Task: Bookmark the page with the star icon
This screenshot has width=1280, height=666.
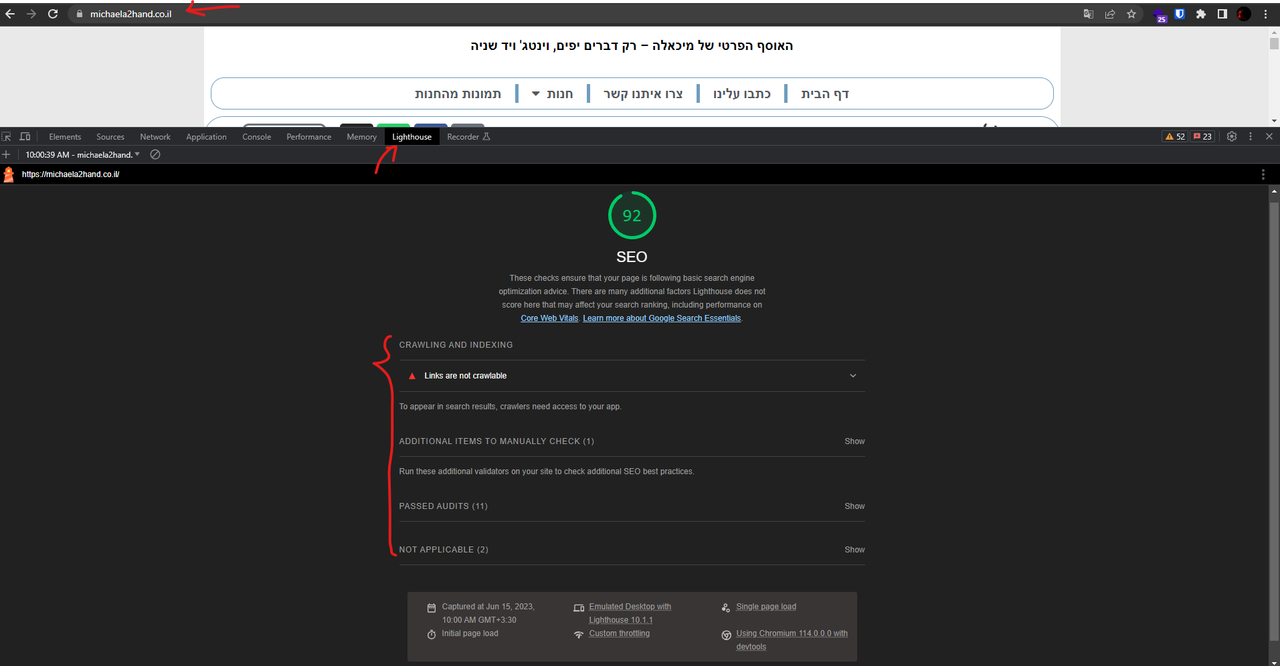Action: pyautogui.click(x=1131, y=14)
